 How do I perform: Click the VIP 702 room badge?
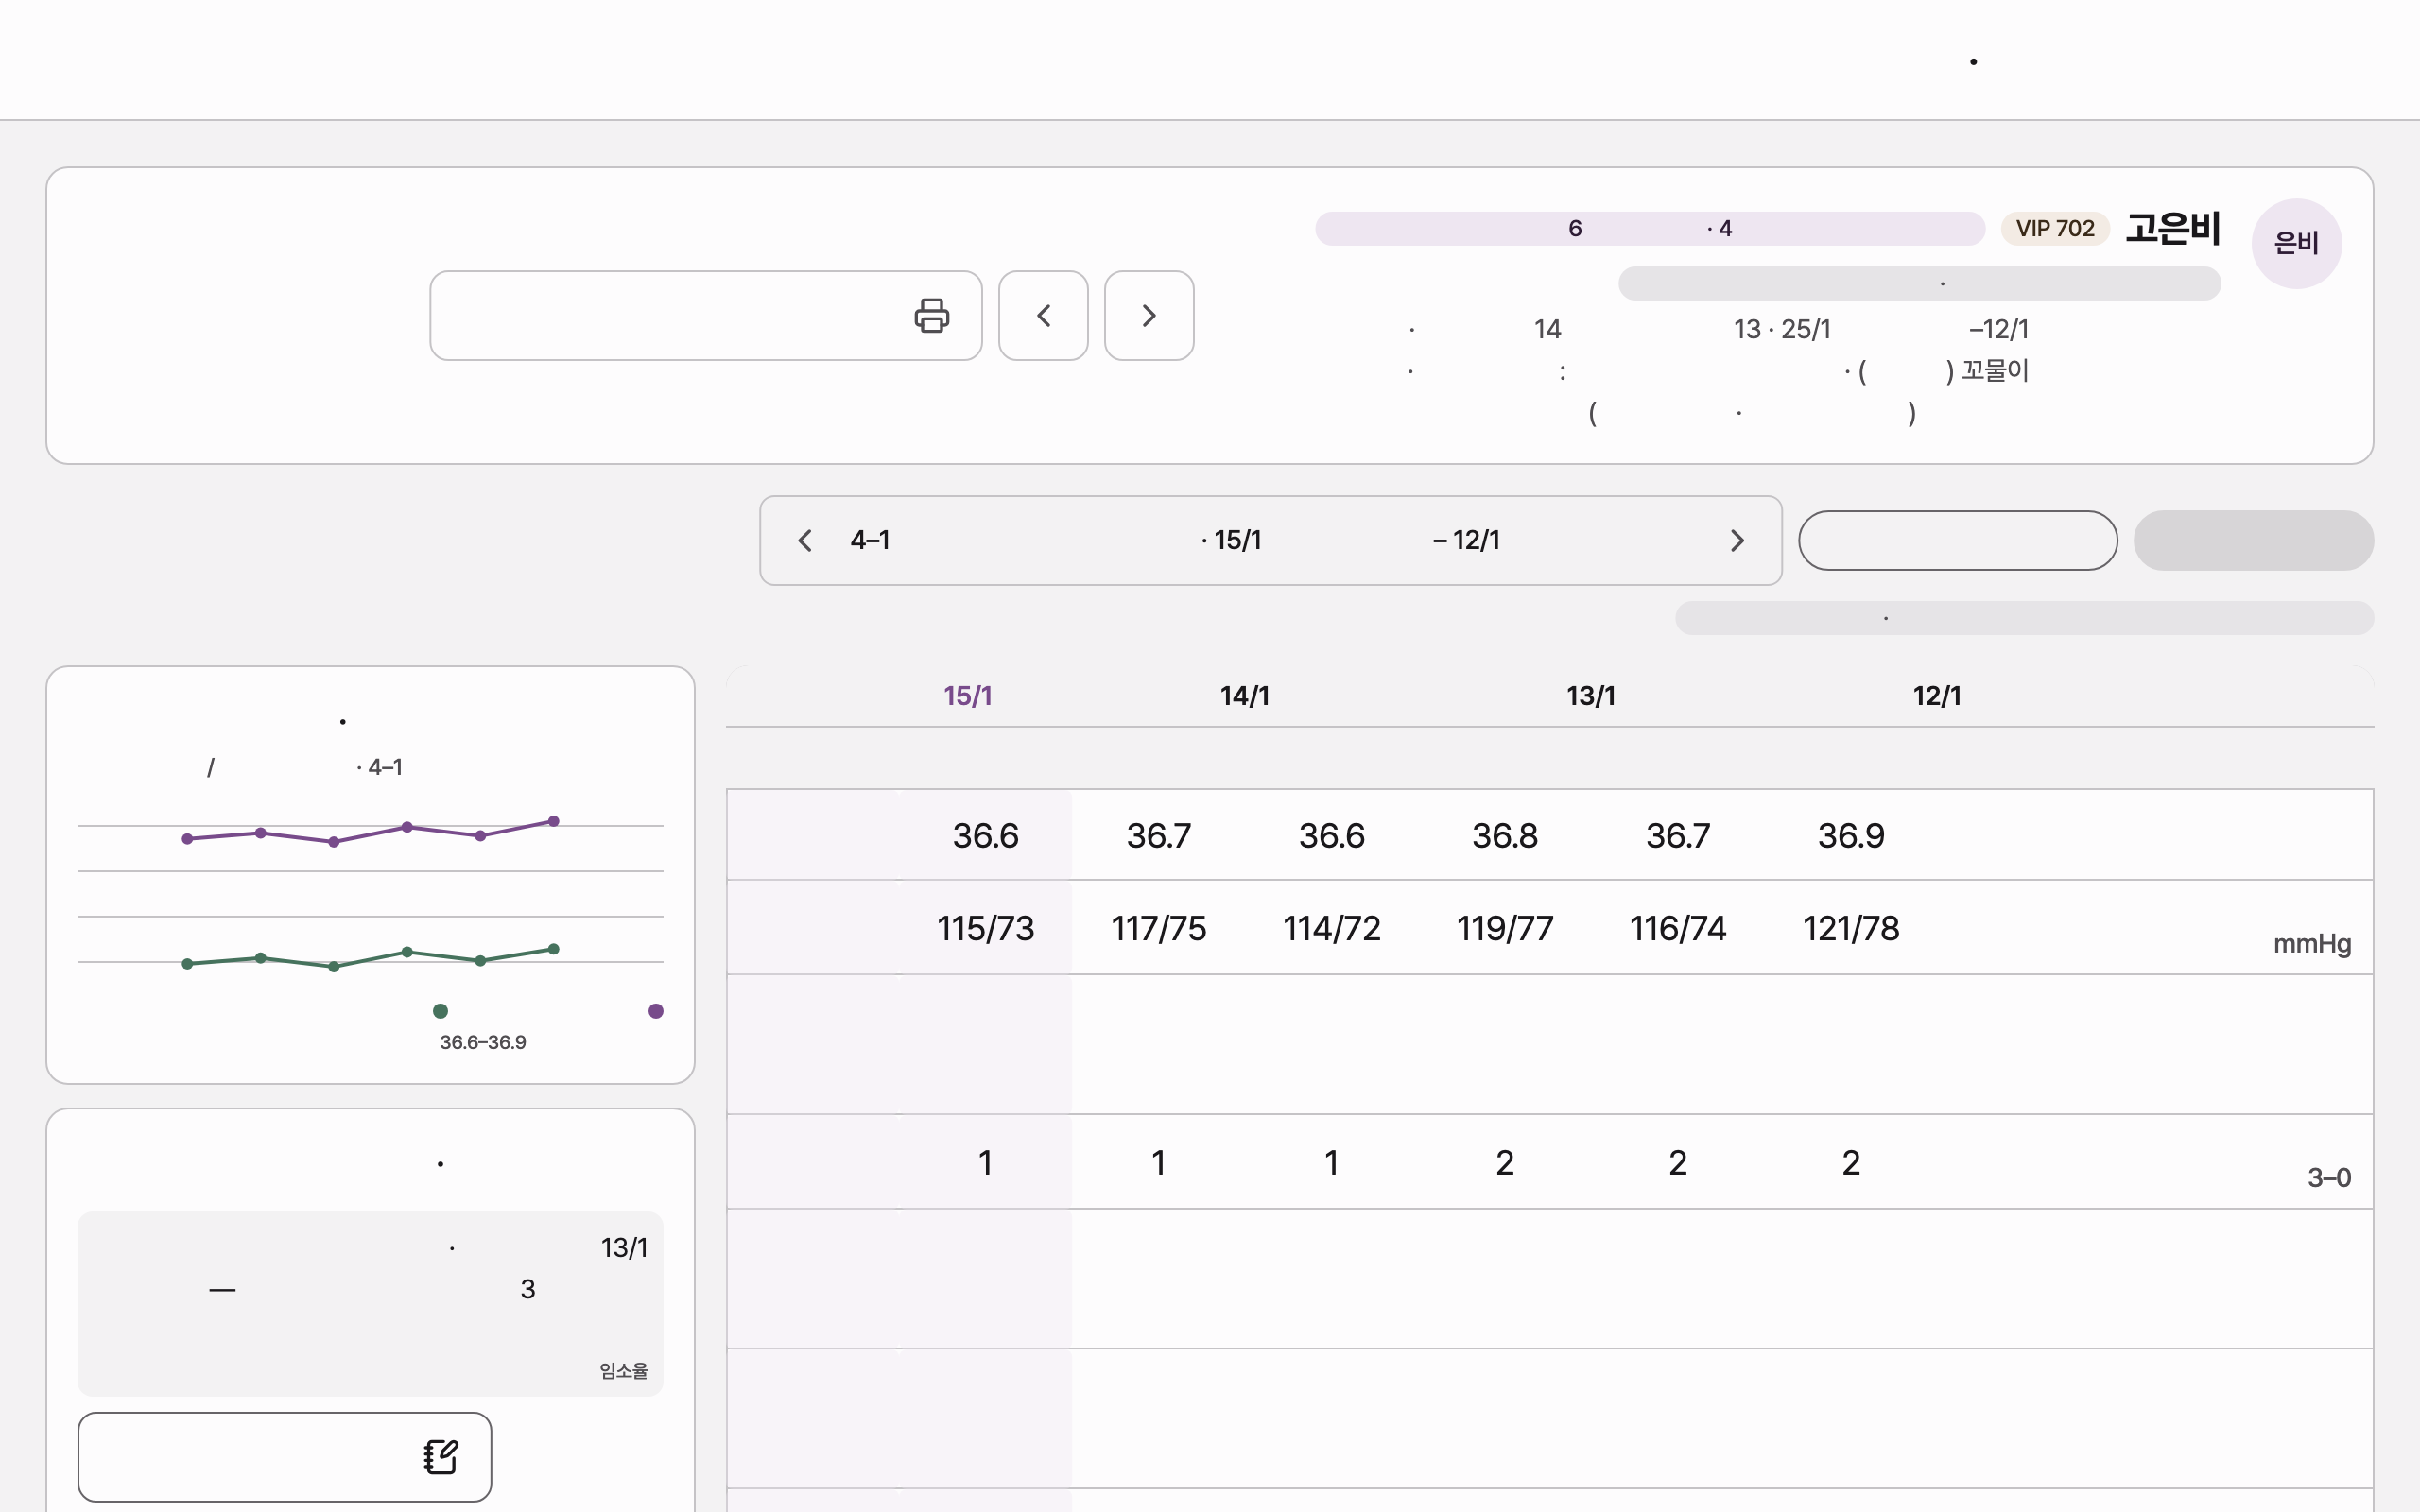[2055, 228]
